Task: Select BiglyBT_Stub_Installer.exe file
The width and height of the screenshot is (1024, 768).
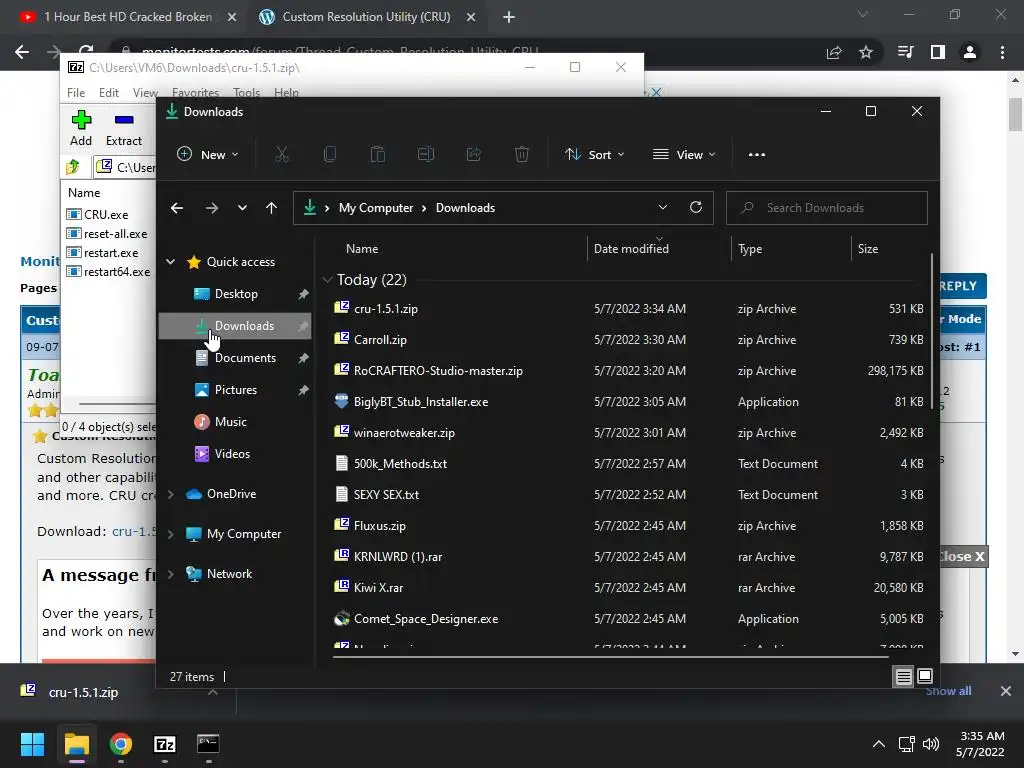Action: pos(421,402)
